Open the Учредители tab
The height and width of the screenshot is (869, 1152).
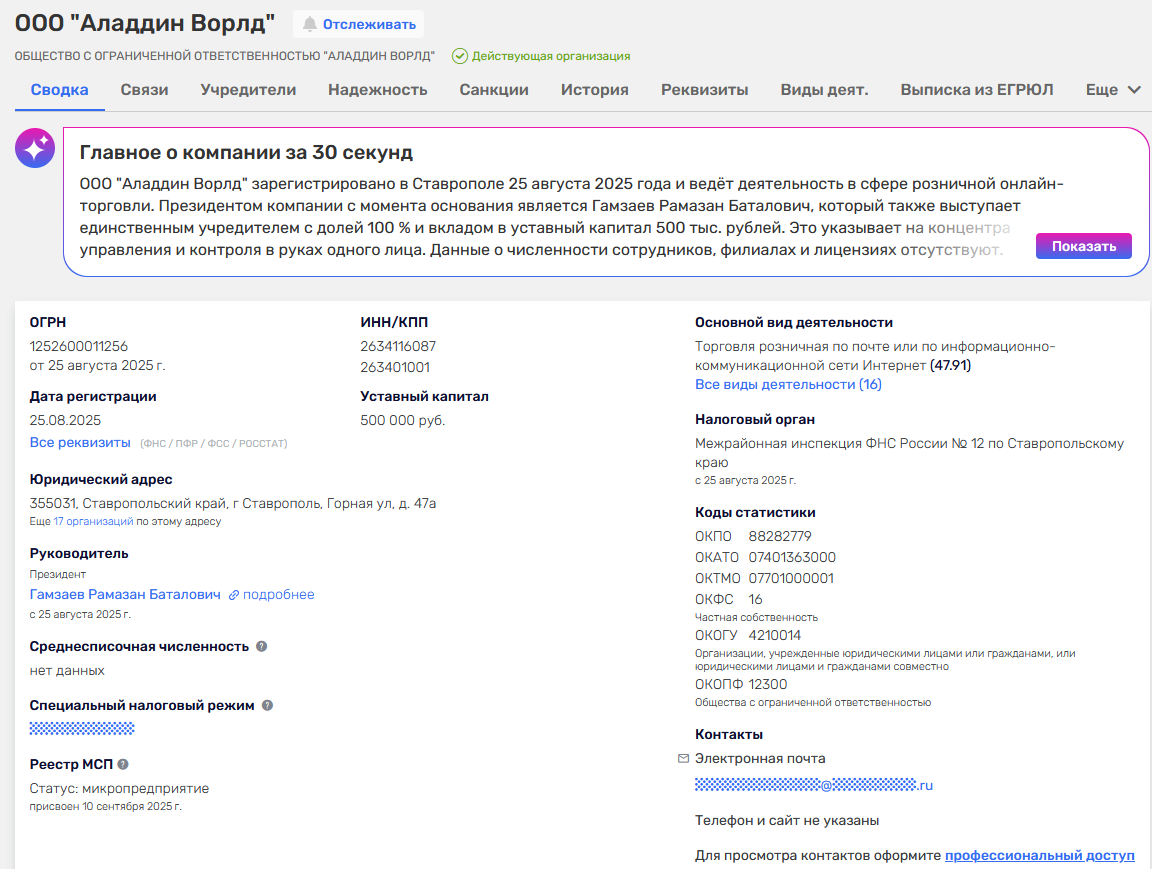tap(248, 90)
